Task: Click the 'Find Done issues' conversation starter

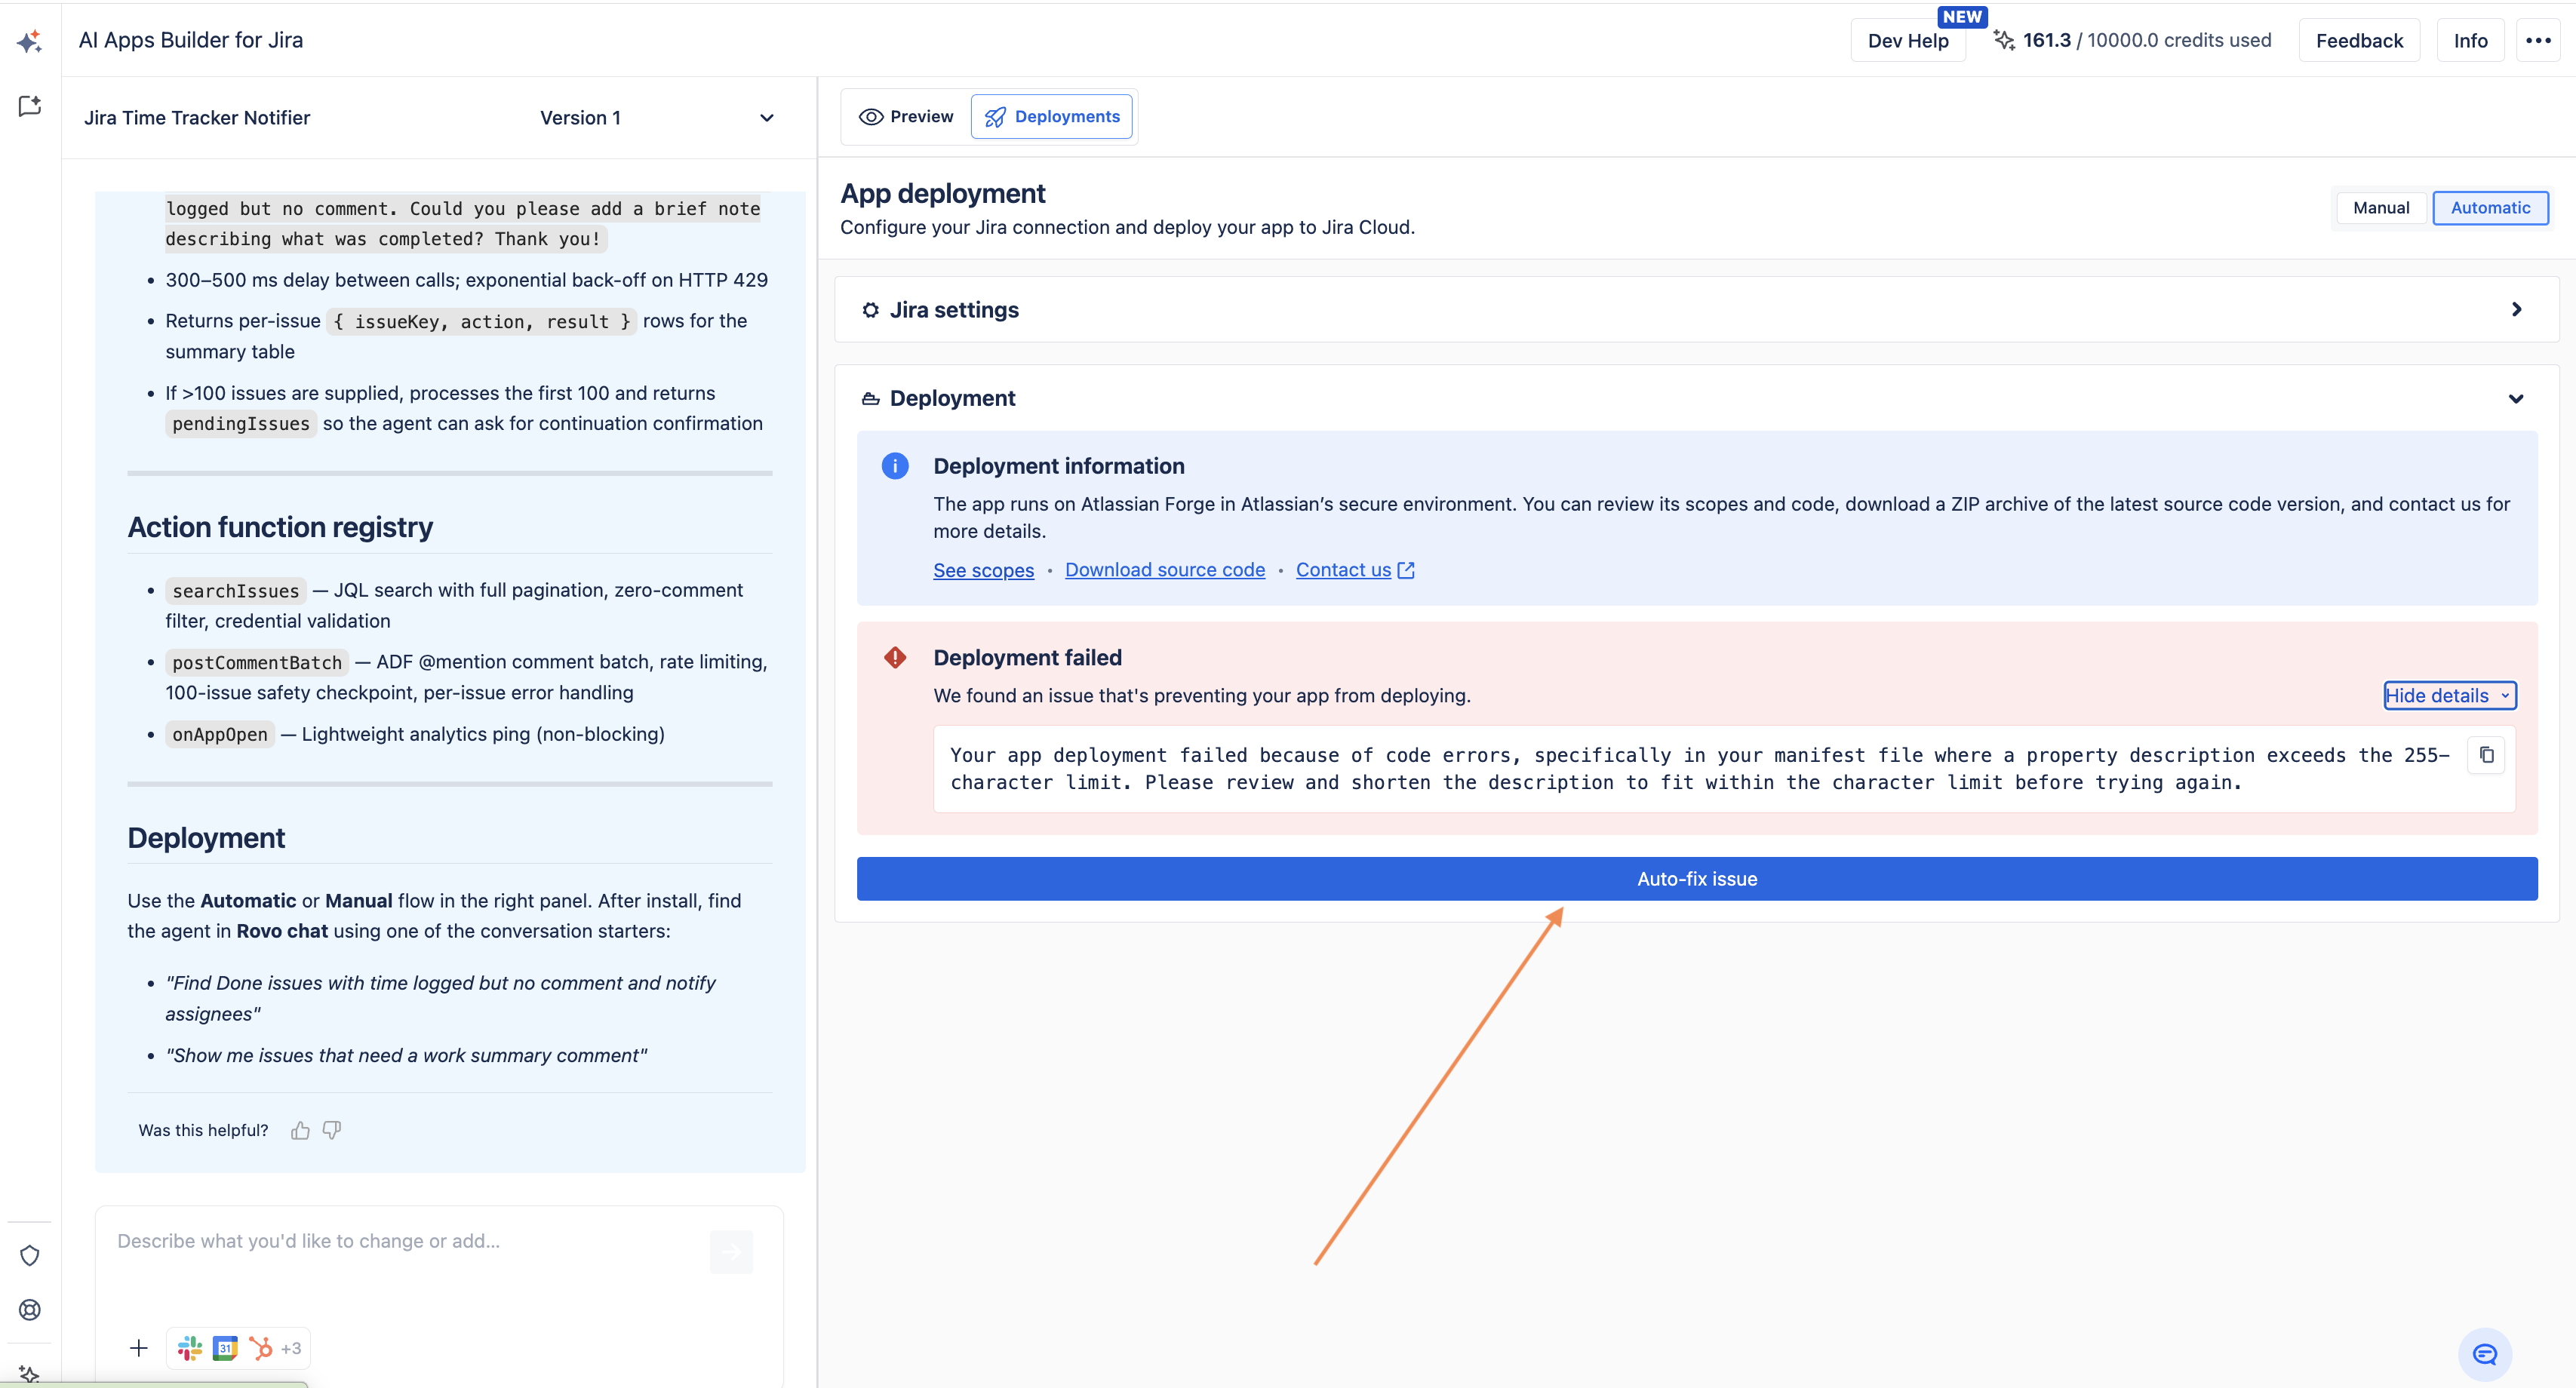Action: point(441,998)
